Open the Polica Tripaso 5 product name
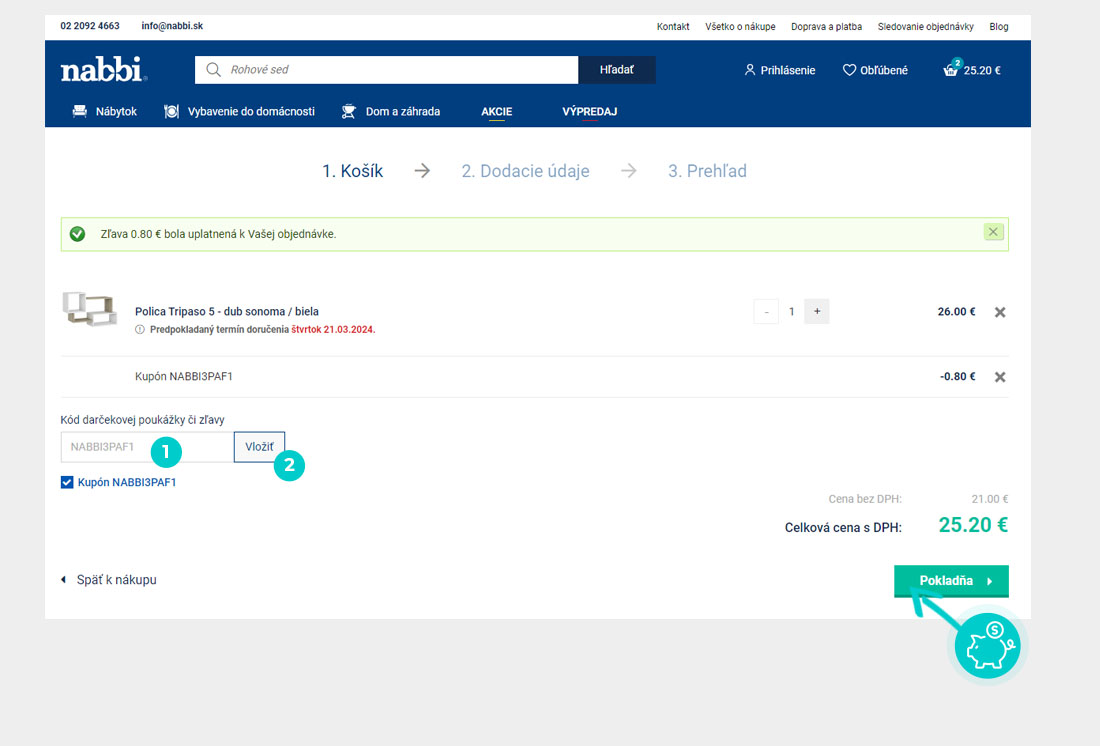 227,312
